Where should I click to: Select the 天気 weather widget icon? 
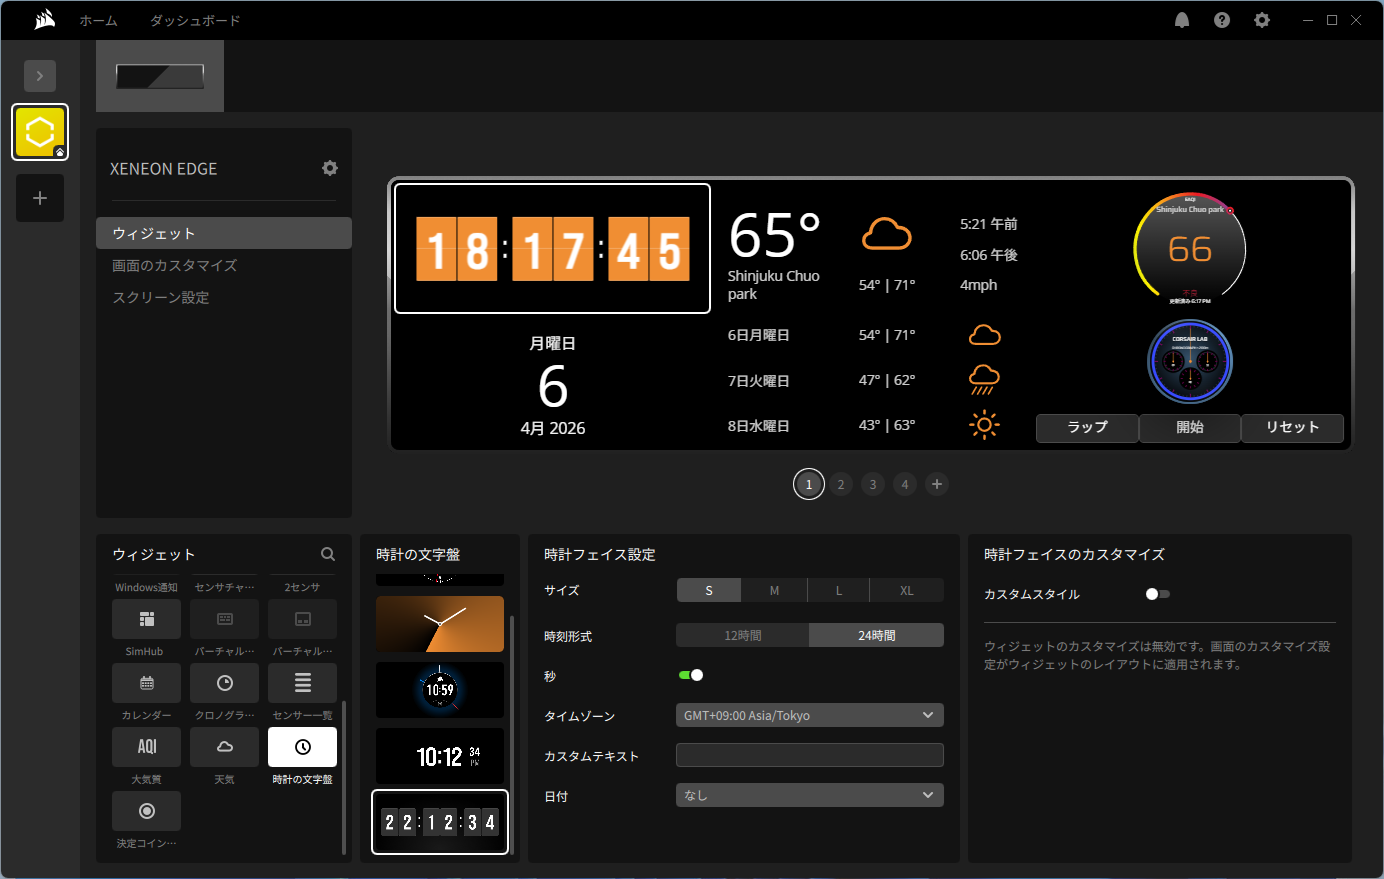pos(225,747)
